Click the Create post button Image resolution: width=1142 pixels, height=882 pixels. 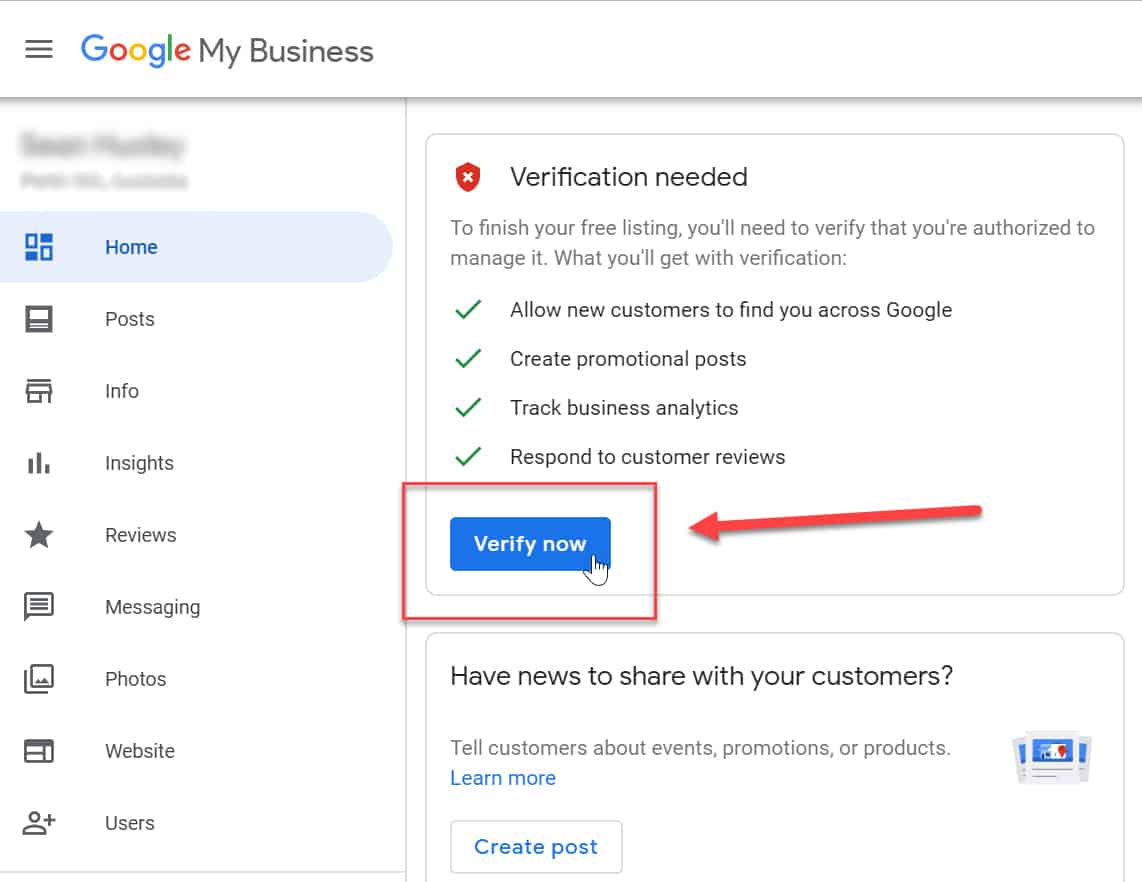coord(536,846)
